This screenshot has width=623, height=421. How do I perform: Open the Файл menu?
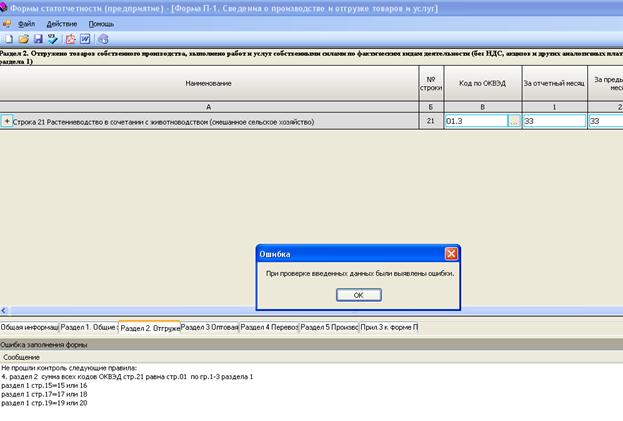pyautogui.click(x=27, y=23)
